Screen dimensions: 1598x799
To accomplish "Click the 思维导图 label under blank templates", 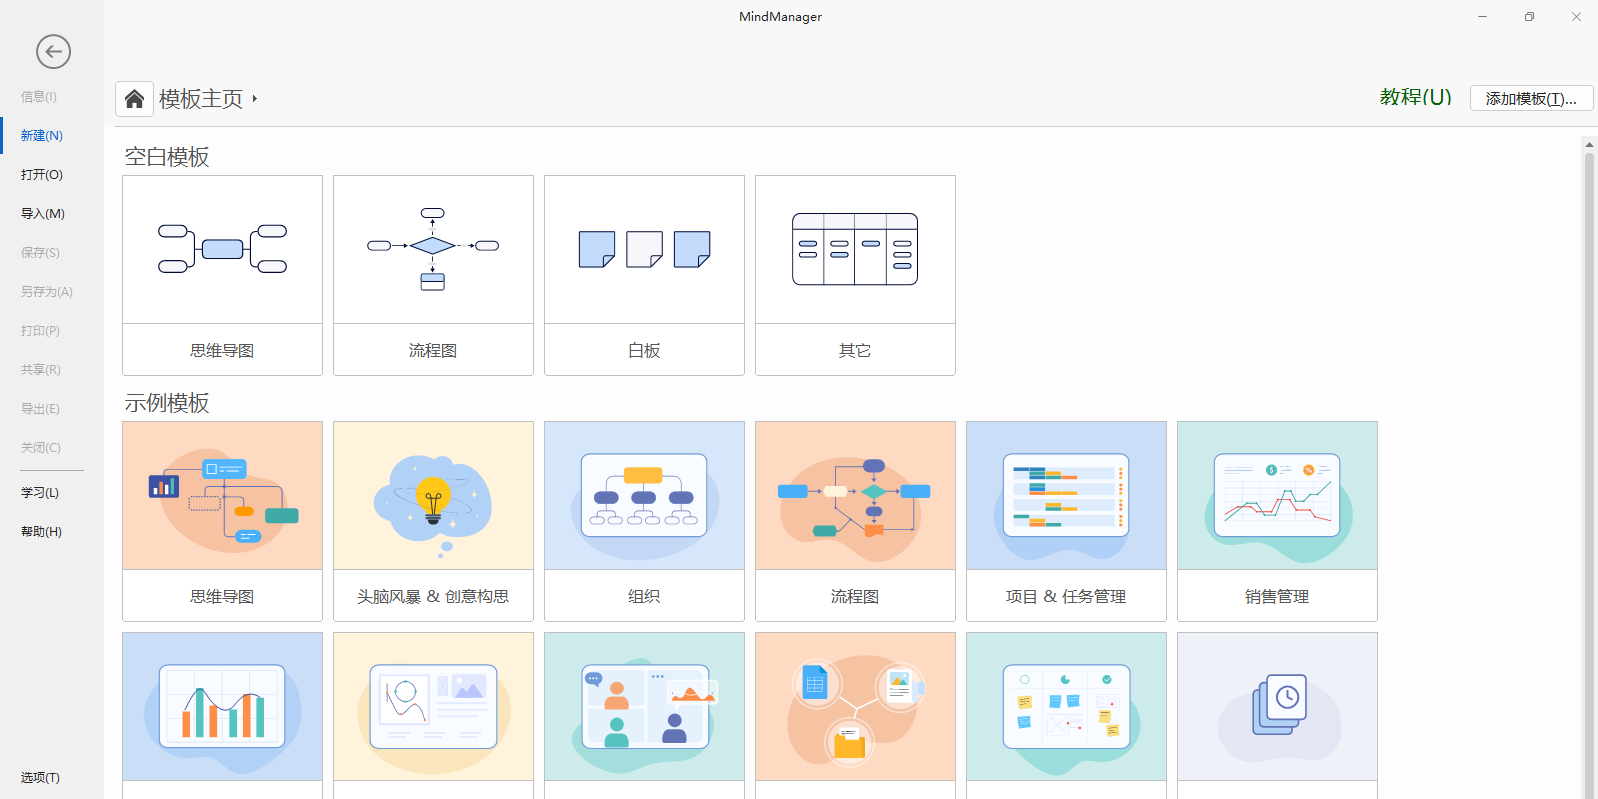I will [222, 351].
